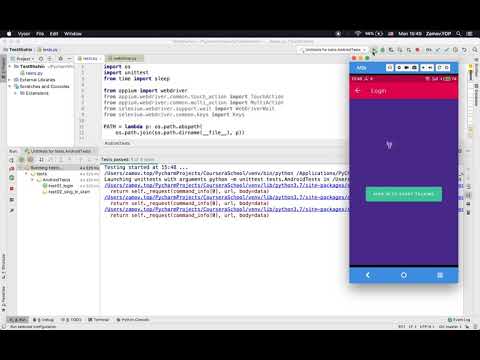Tap Android home button in Vysor window
Image resolution: width=480 pixels, height=360 pixels.
[404, 275]
